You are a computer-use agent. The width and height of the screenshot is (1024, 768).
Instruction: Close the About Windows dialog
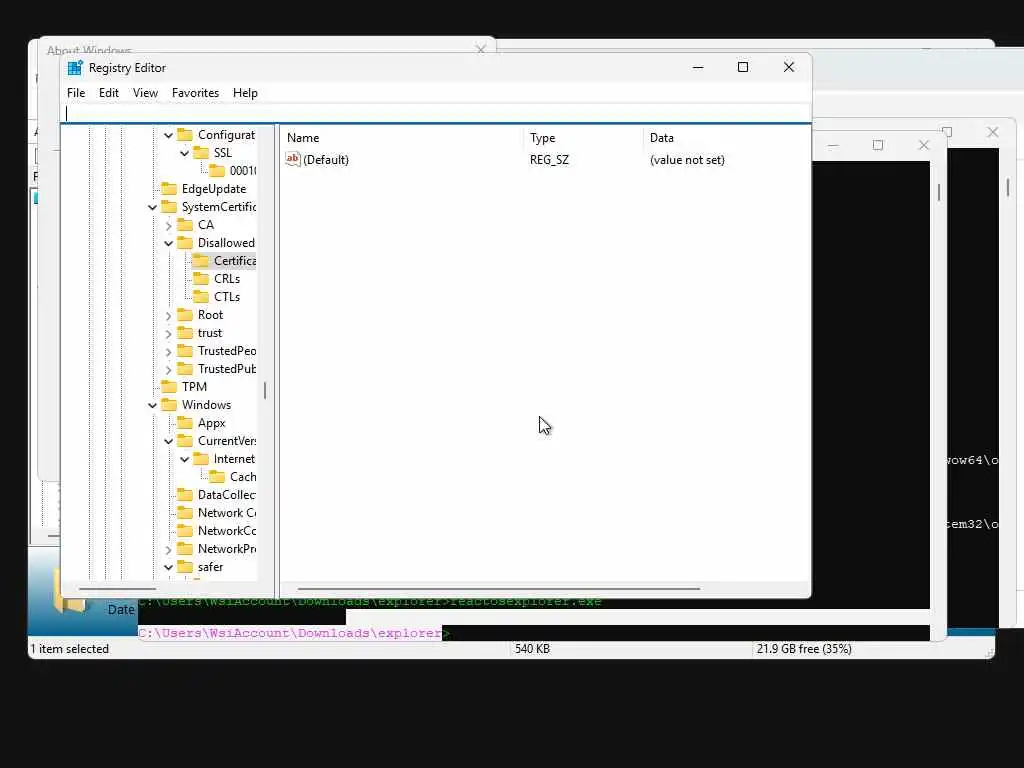click(x=481, y=48)
